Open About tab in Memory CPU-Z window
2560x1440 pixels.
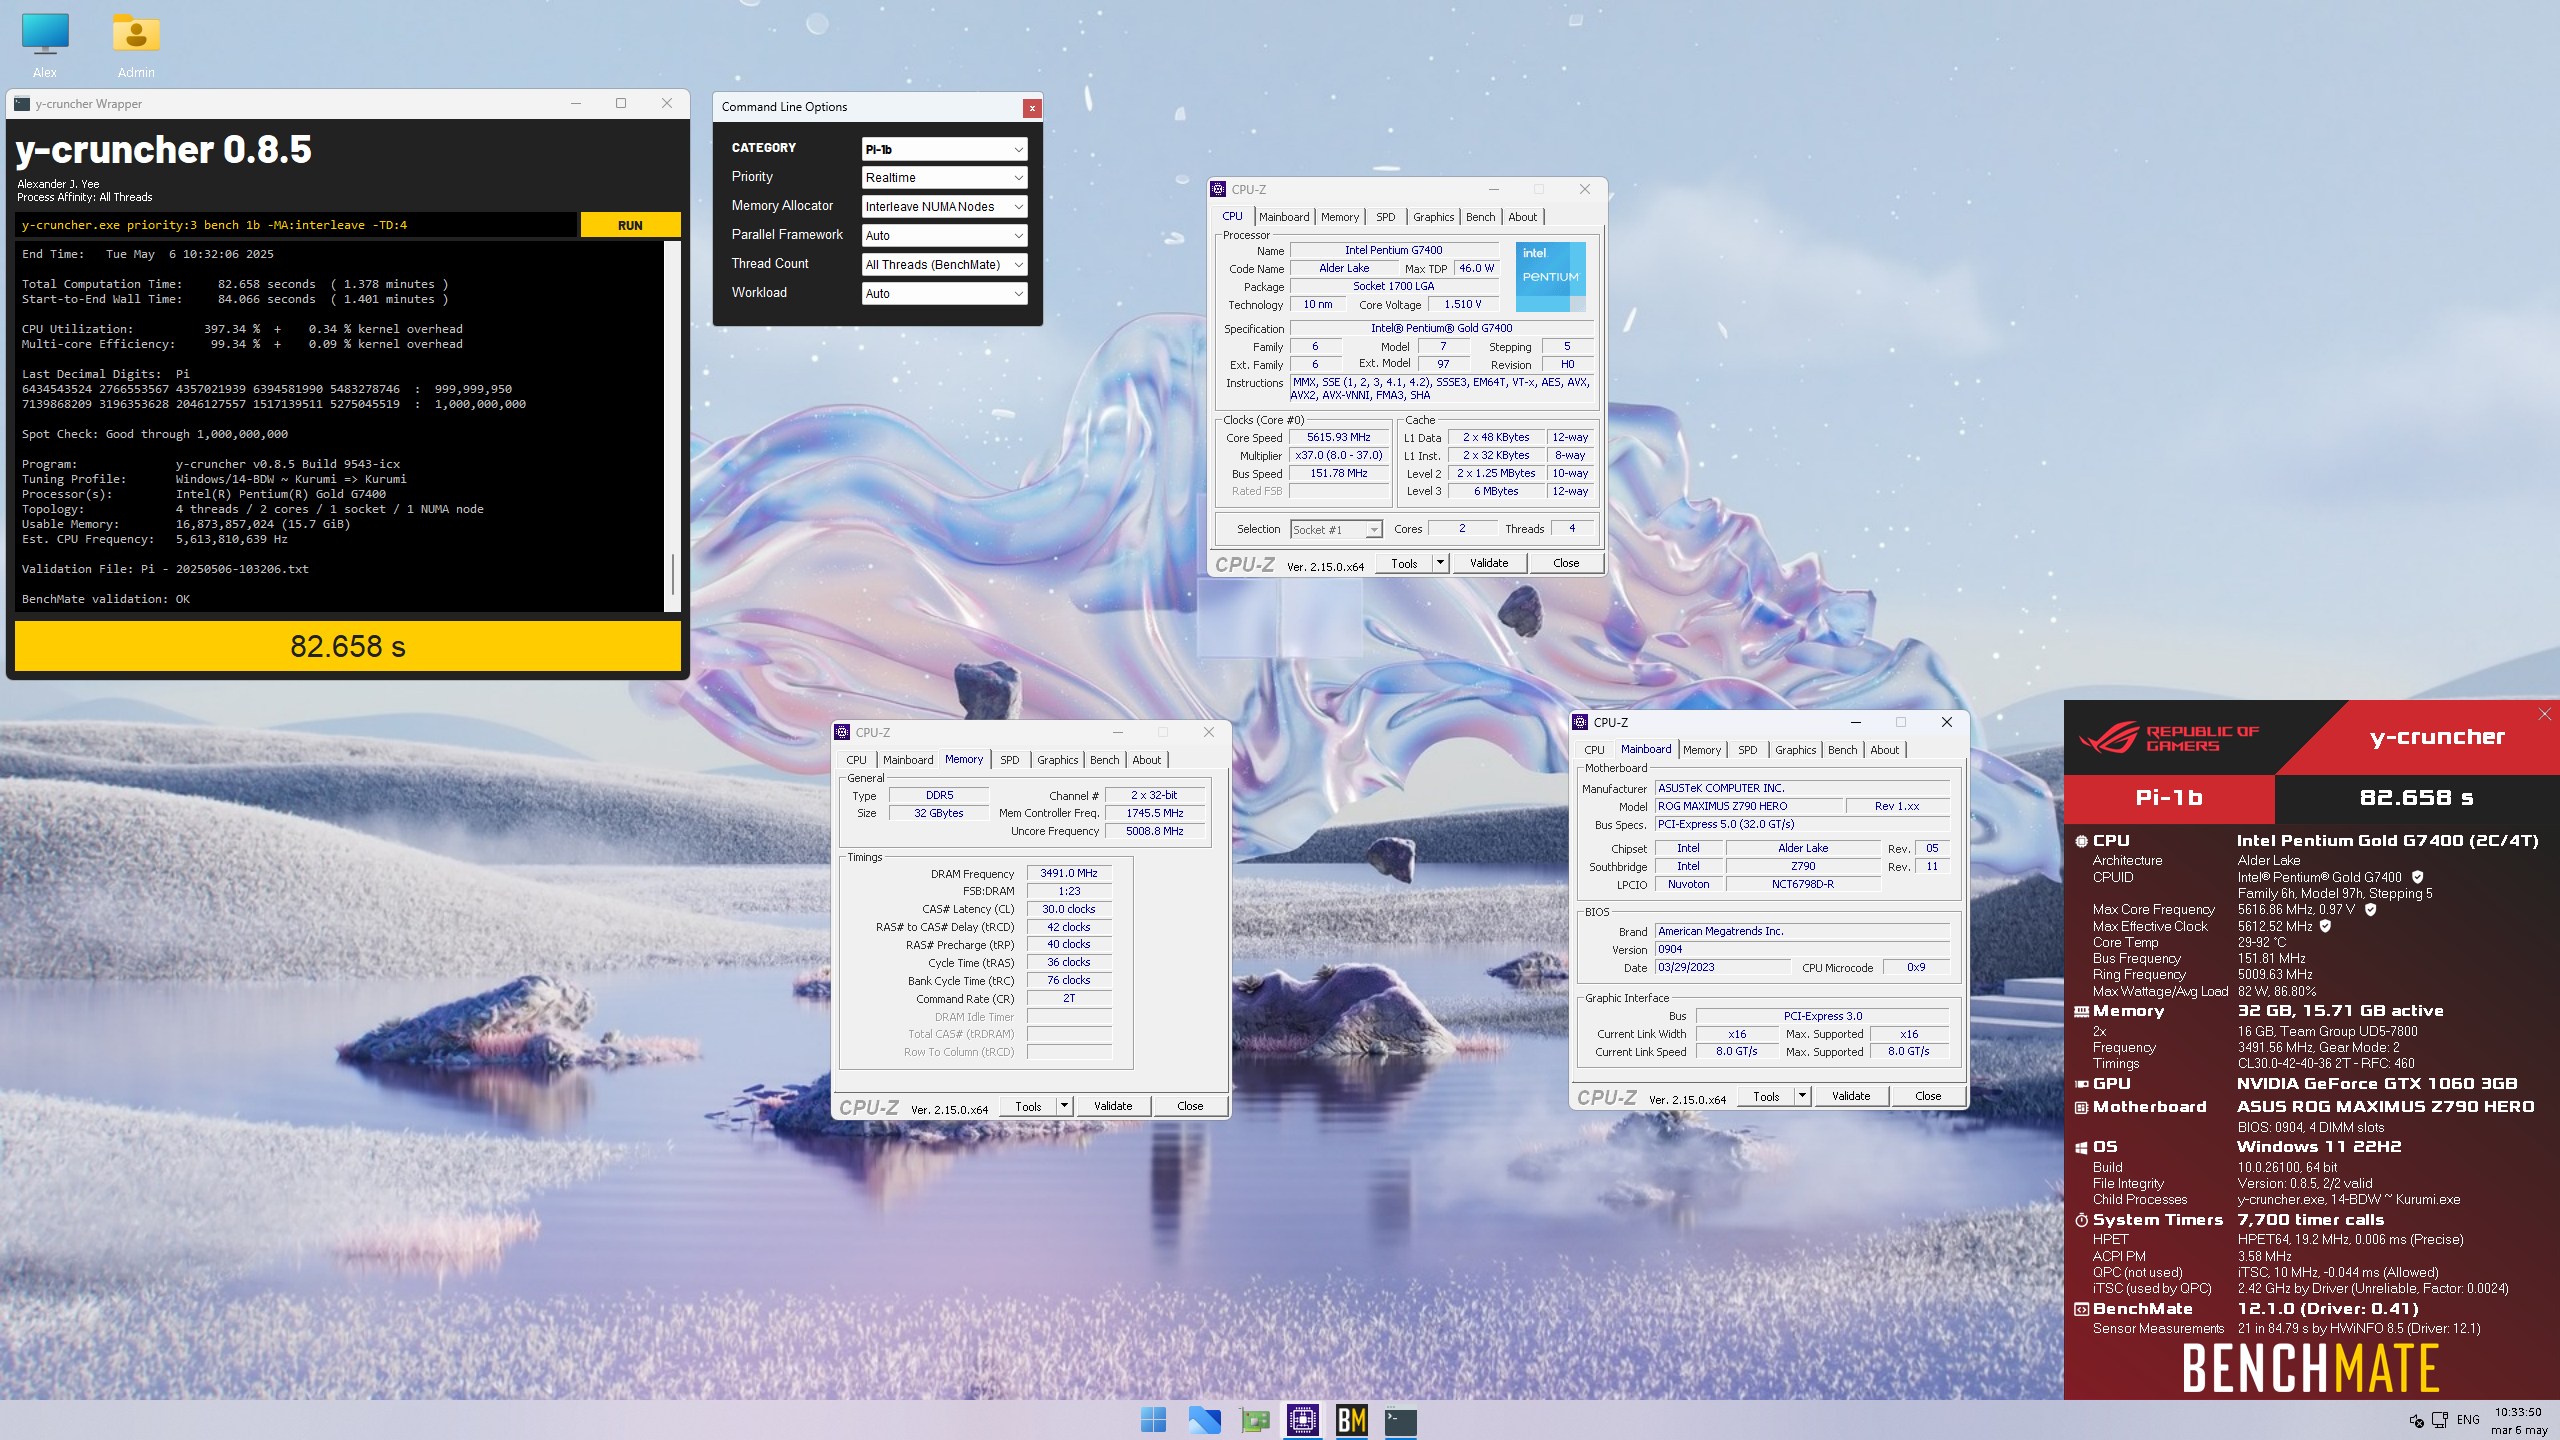pyautogui.click(x=1146, y=760)
